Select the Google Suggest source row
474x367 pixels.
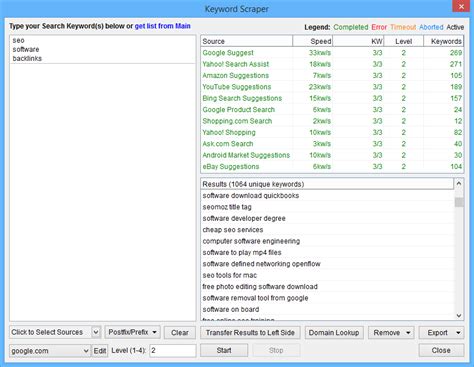point(332,53)
